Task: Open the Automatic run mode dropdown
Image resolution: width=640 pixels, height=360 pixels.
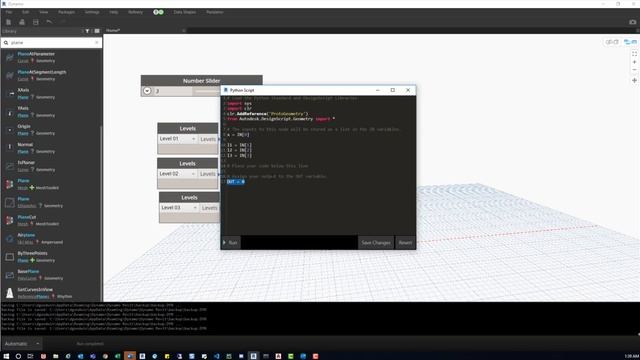Action: pyautogui.click(x=22, y=344)
